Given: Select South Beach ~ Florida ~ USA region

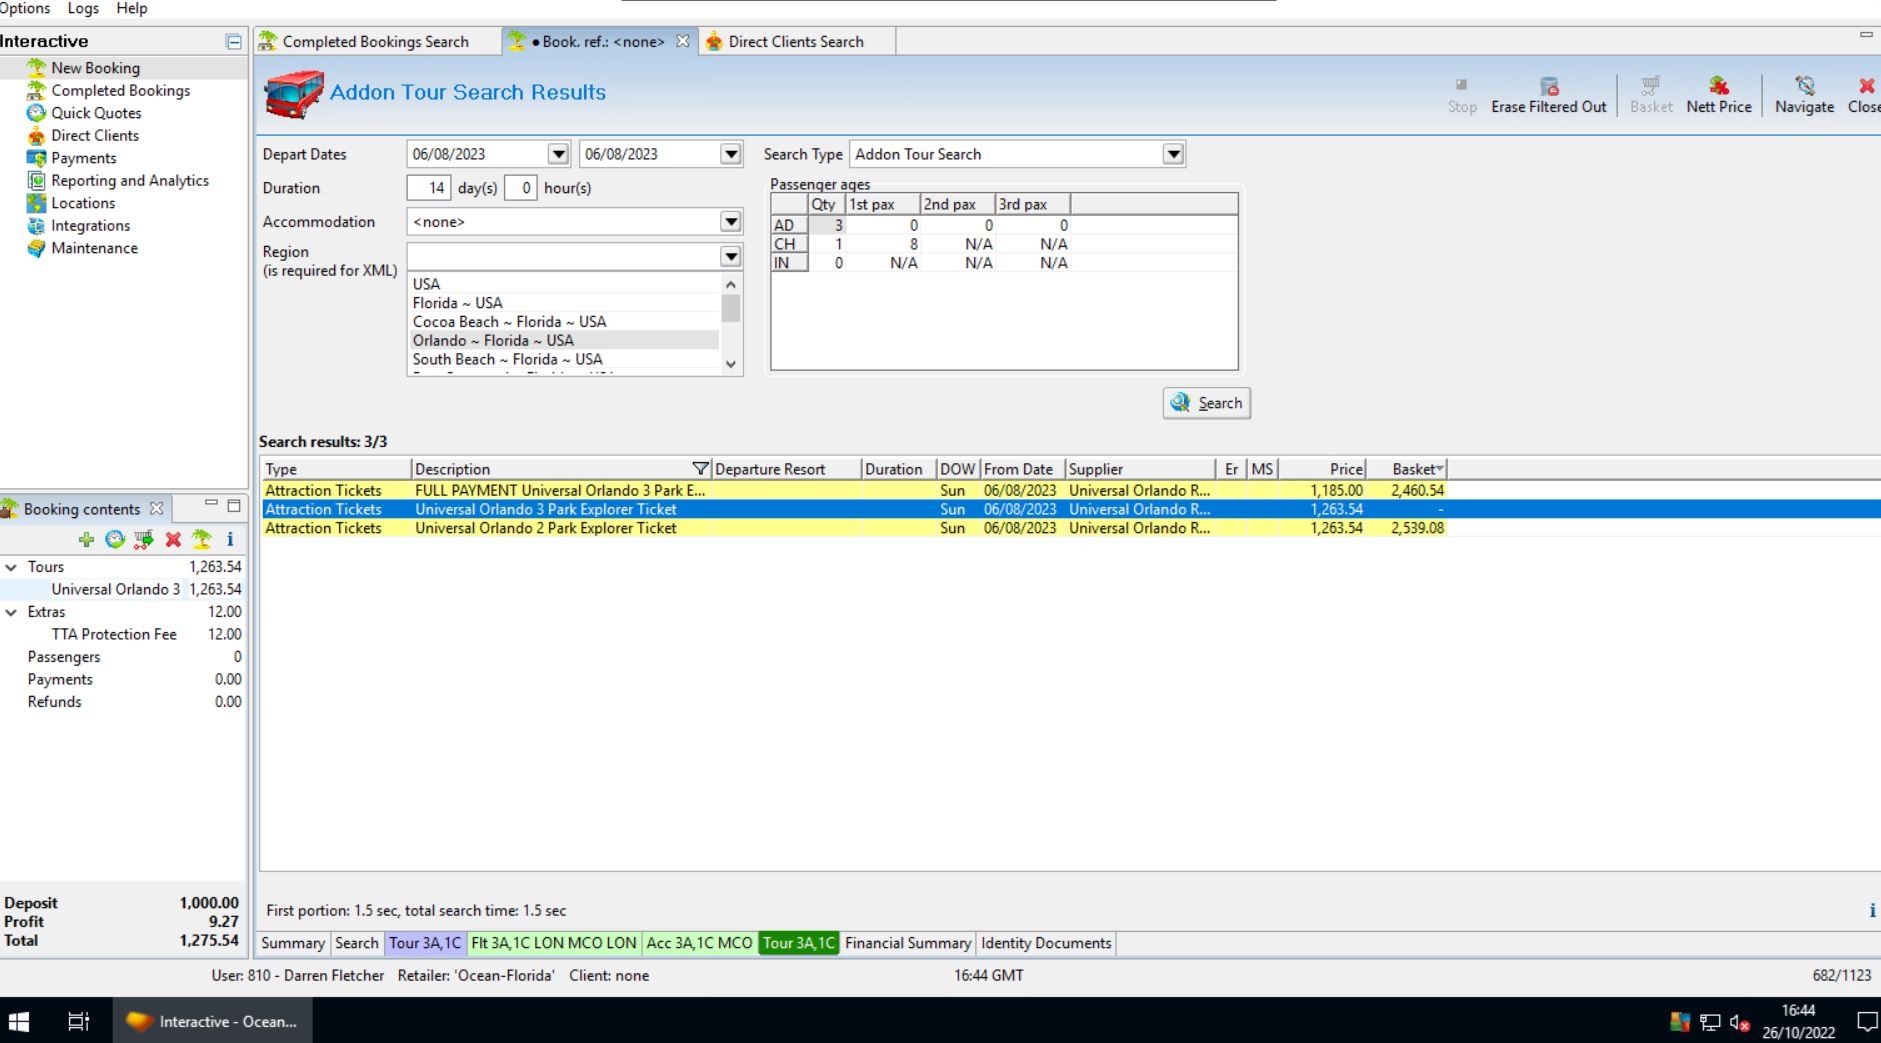Looking at the screenshot, I should pos(565,360).
